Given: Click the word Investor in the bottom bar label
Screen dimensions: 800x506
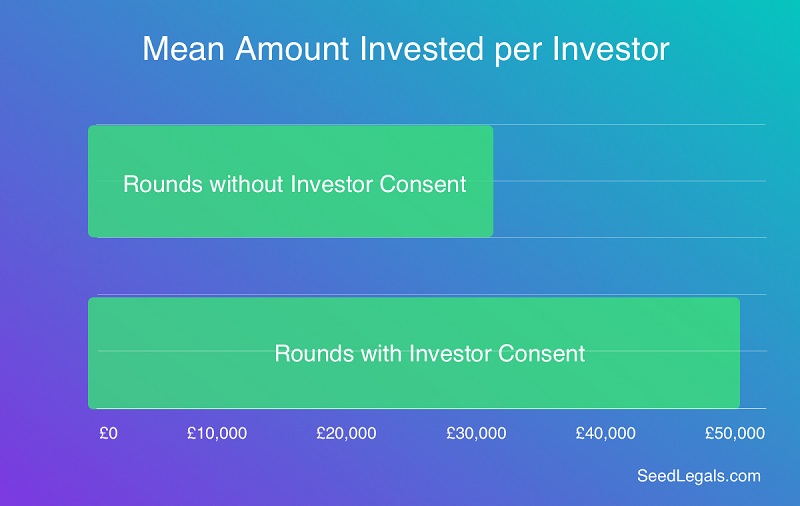Looking at the screenshot, I should (x=449, y=353).
